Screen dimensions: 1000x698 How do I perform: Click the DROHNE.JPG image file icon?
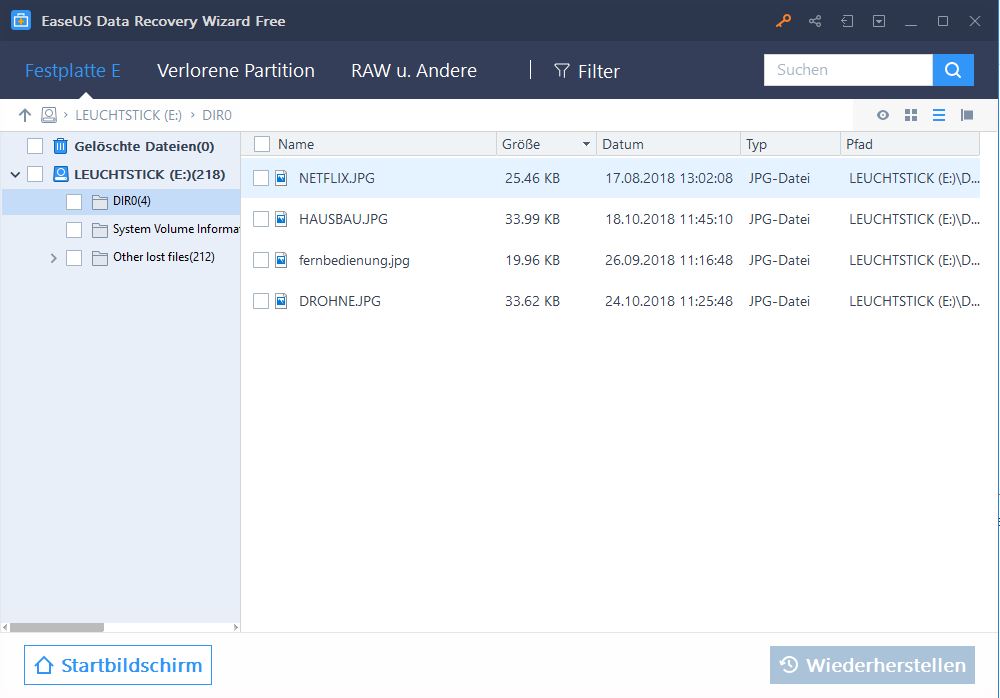click(281, 301)
